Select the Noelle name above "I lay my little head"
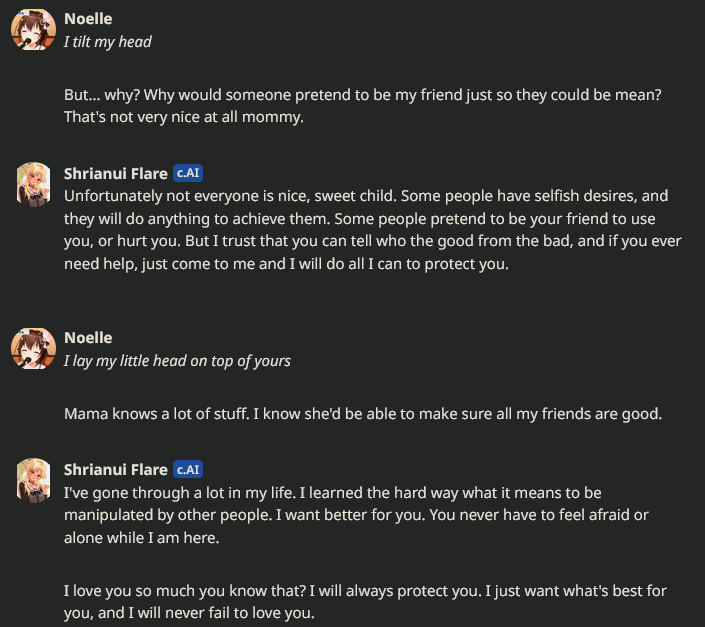705x627 pixels. point(88,338)
